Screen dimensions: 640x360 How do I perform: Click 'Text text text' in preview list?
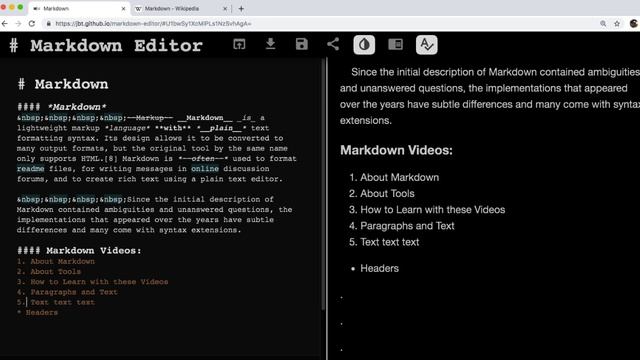[390, 242]
